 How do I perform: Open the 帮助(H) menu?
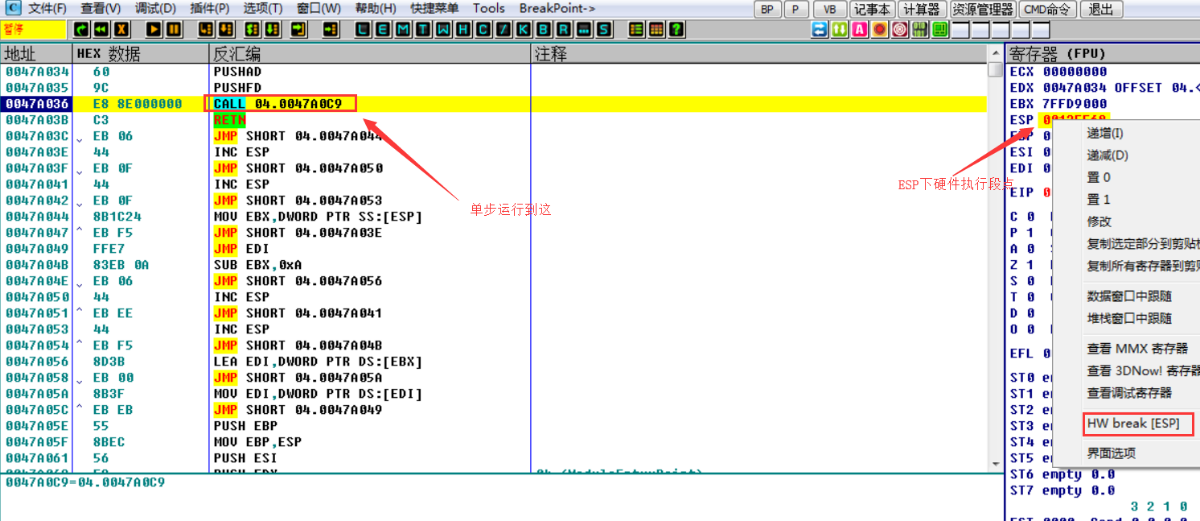click(x=375, y=8)
